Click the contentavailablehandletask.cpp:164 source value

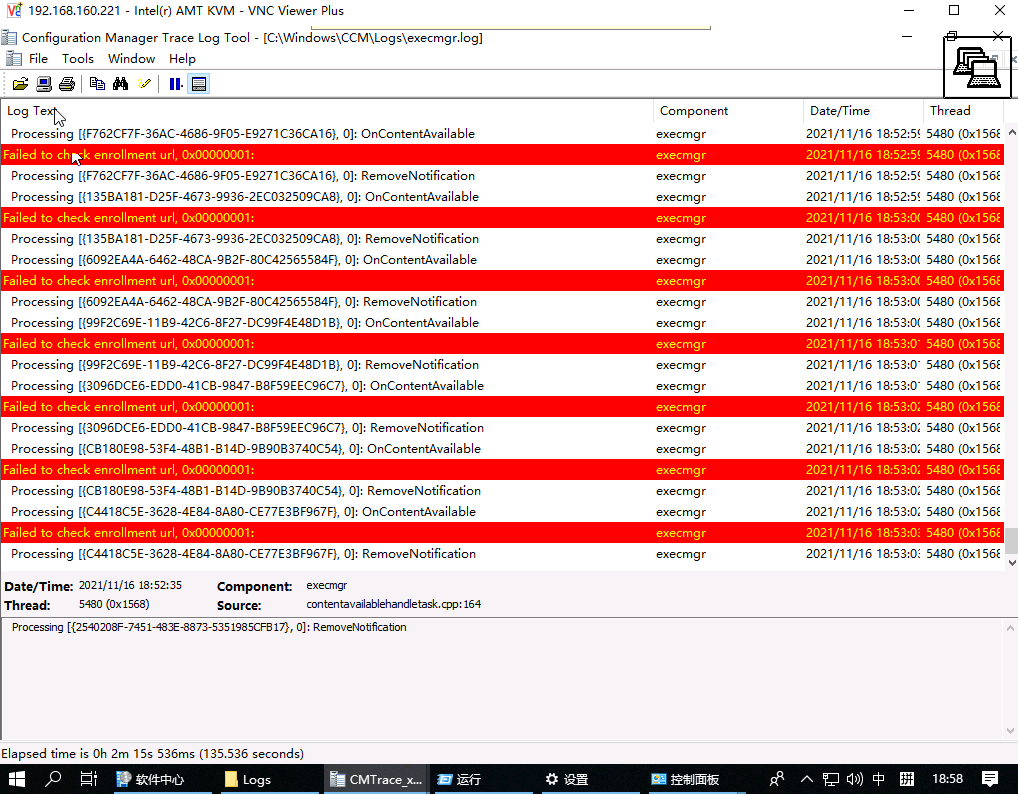(393, 604)
